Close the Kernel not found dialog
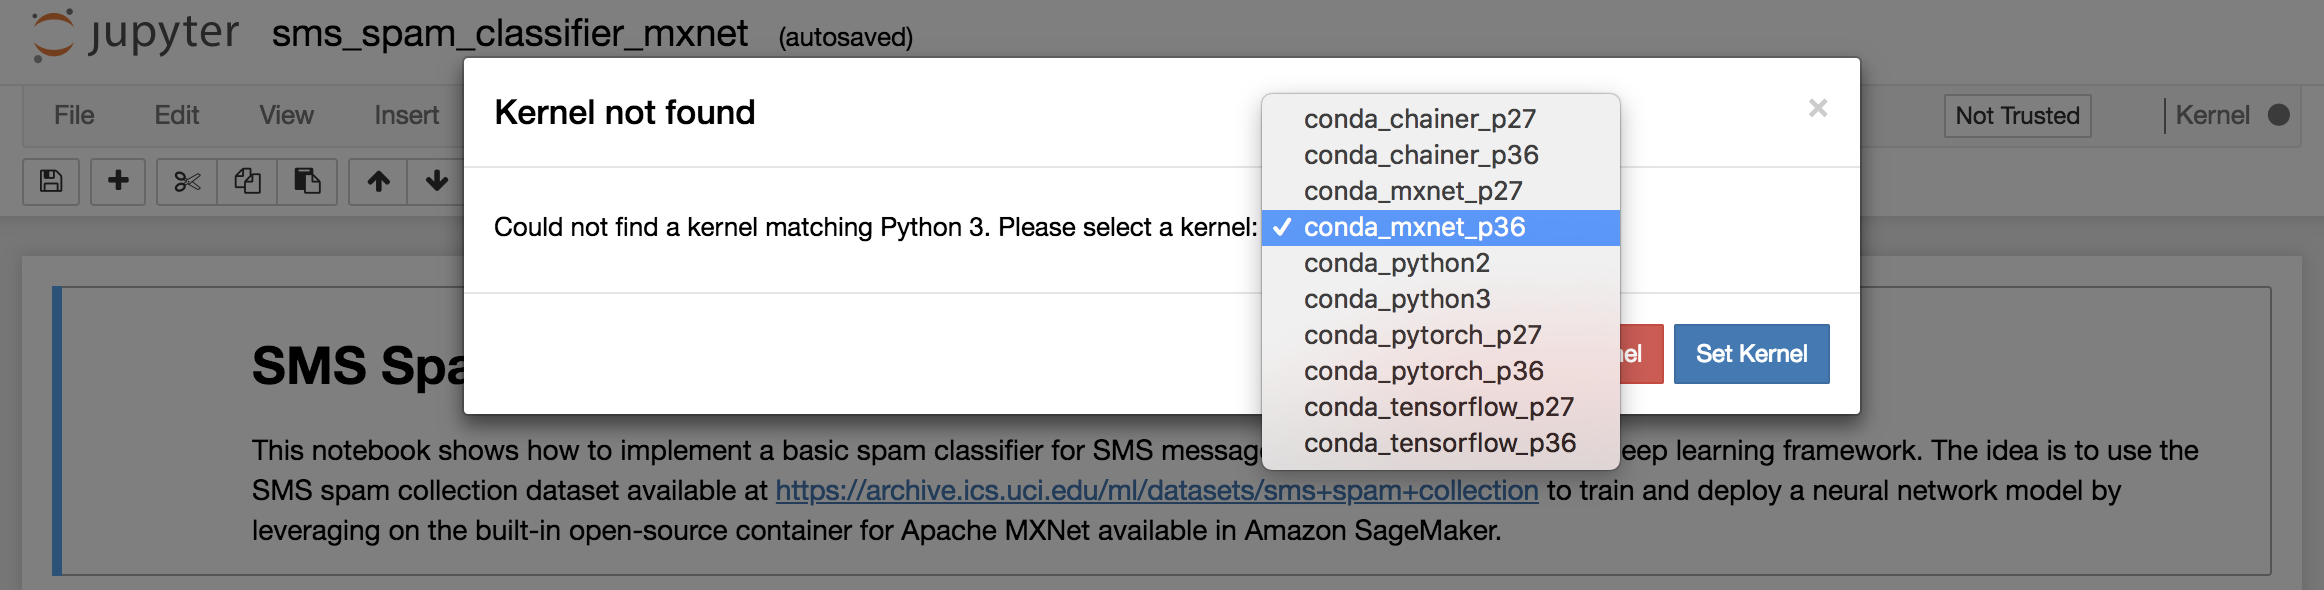 tap(1818, 108)
